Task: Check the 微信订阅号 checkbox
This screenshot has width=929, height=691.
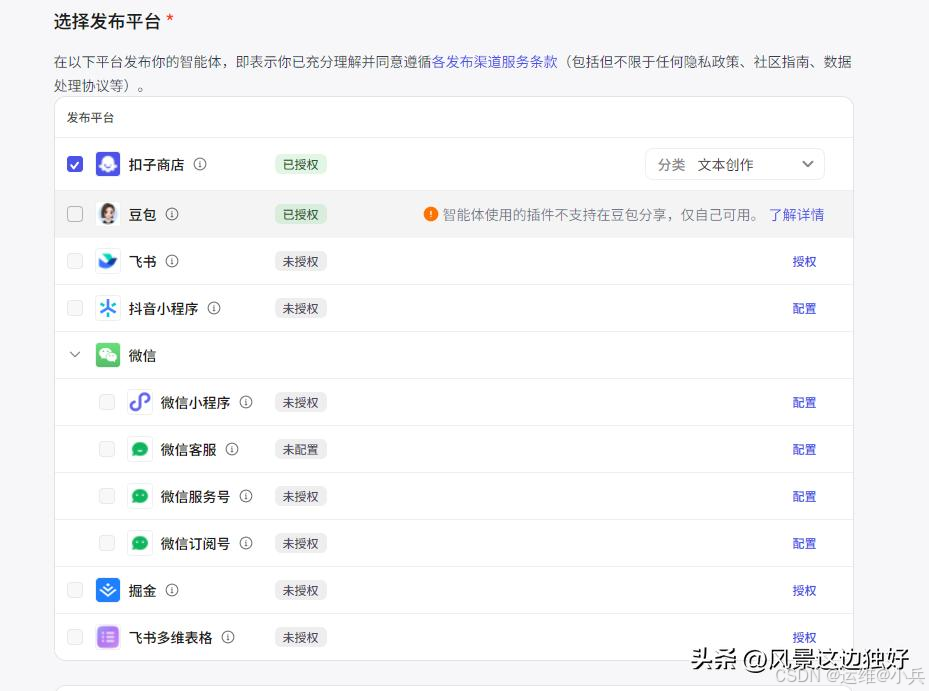Action: tap(107, 543)
